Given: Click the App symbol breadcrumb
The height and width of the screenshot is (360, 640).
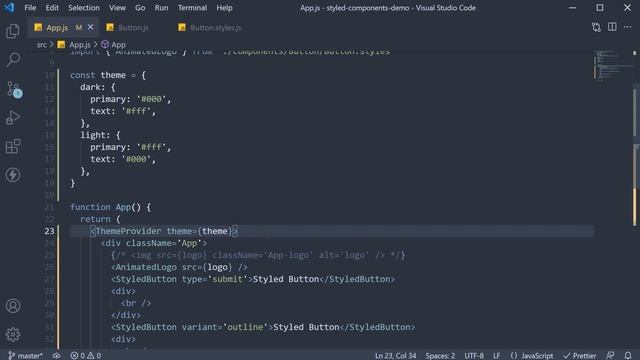Looking at the screenshot, I should (113, 44).
